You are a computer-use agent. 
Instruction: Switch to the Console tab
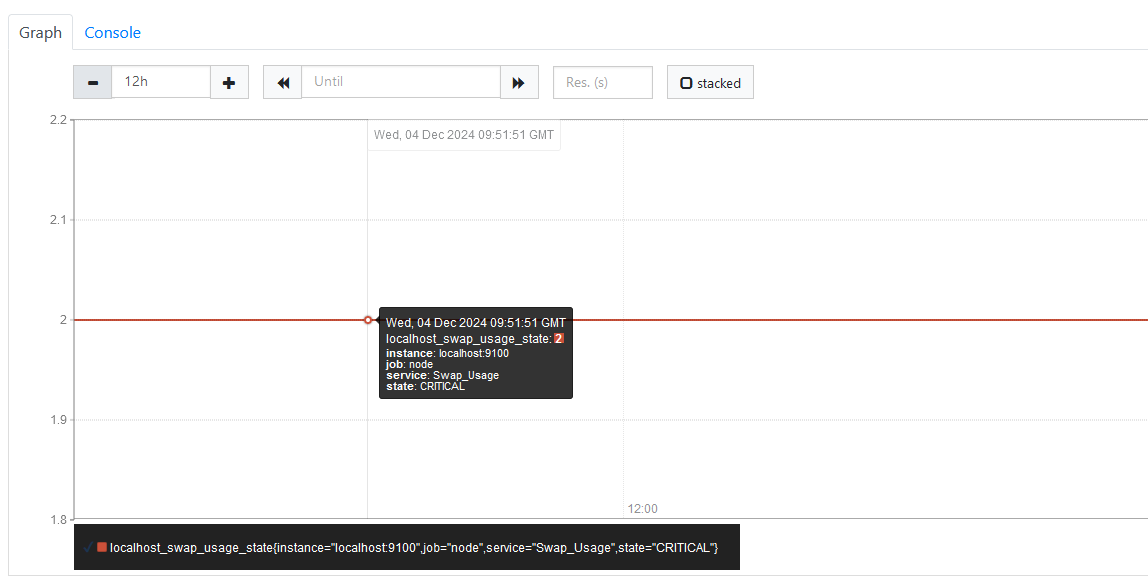pos(112,32)
